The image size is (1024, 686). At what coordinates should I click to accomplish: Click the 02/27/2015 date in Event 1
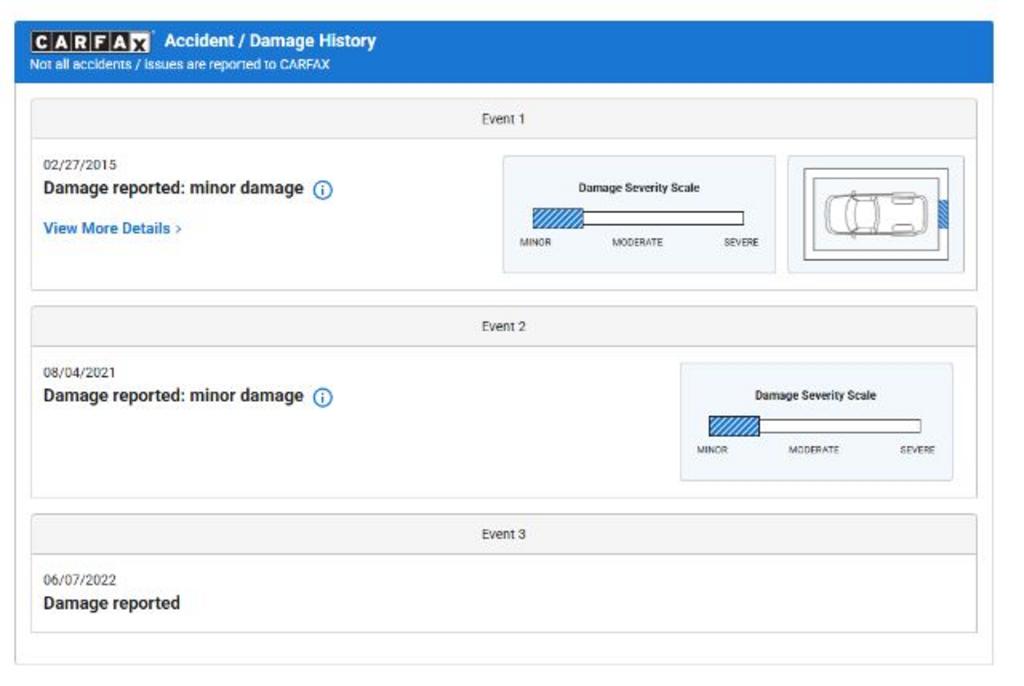click(x=80, y=165)
